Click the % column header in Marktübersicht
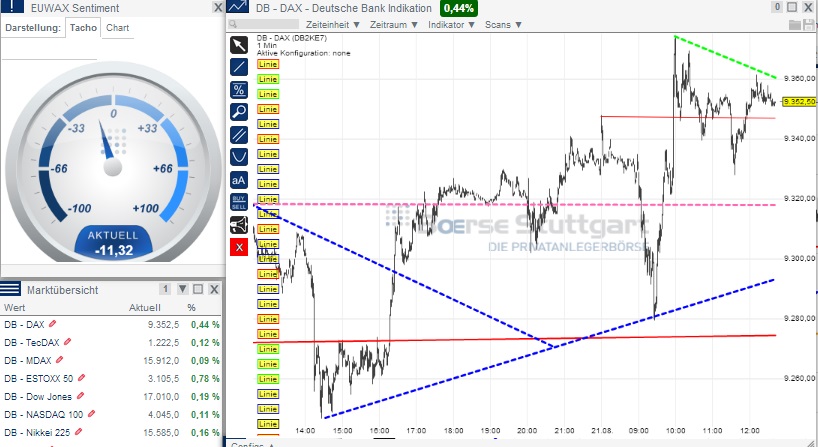Viewport: 818px width, 447px height. click(x=191, y=308)
